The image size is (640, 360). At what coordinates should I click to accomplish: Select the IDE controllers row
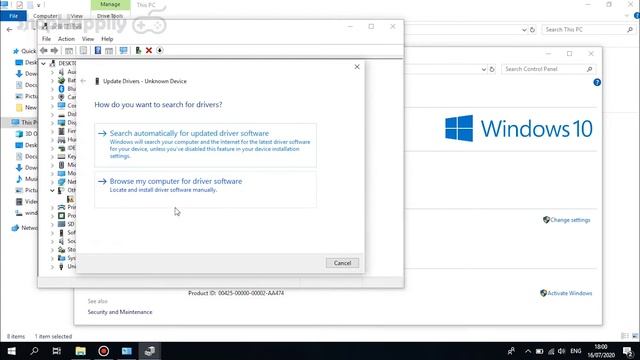66,148
